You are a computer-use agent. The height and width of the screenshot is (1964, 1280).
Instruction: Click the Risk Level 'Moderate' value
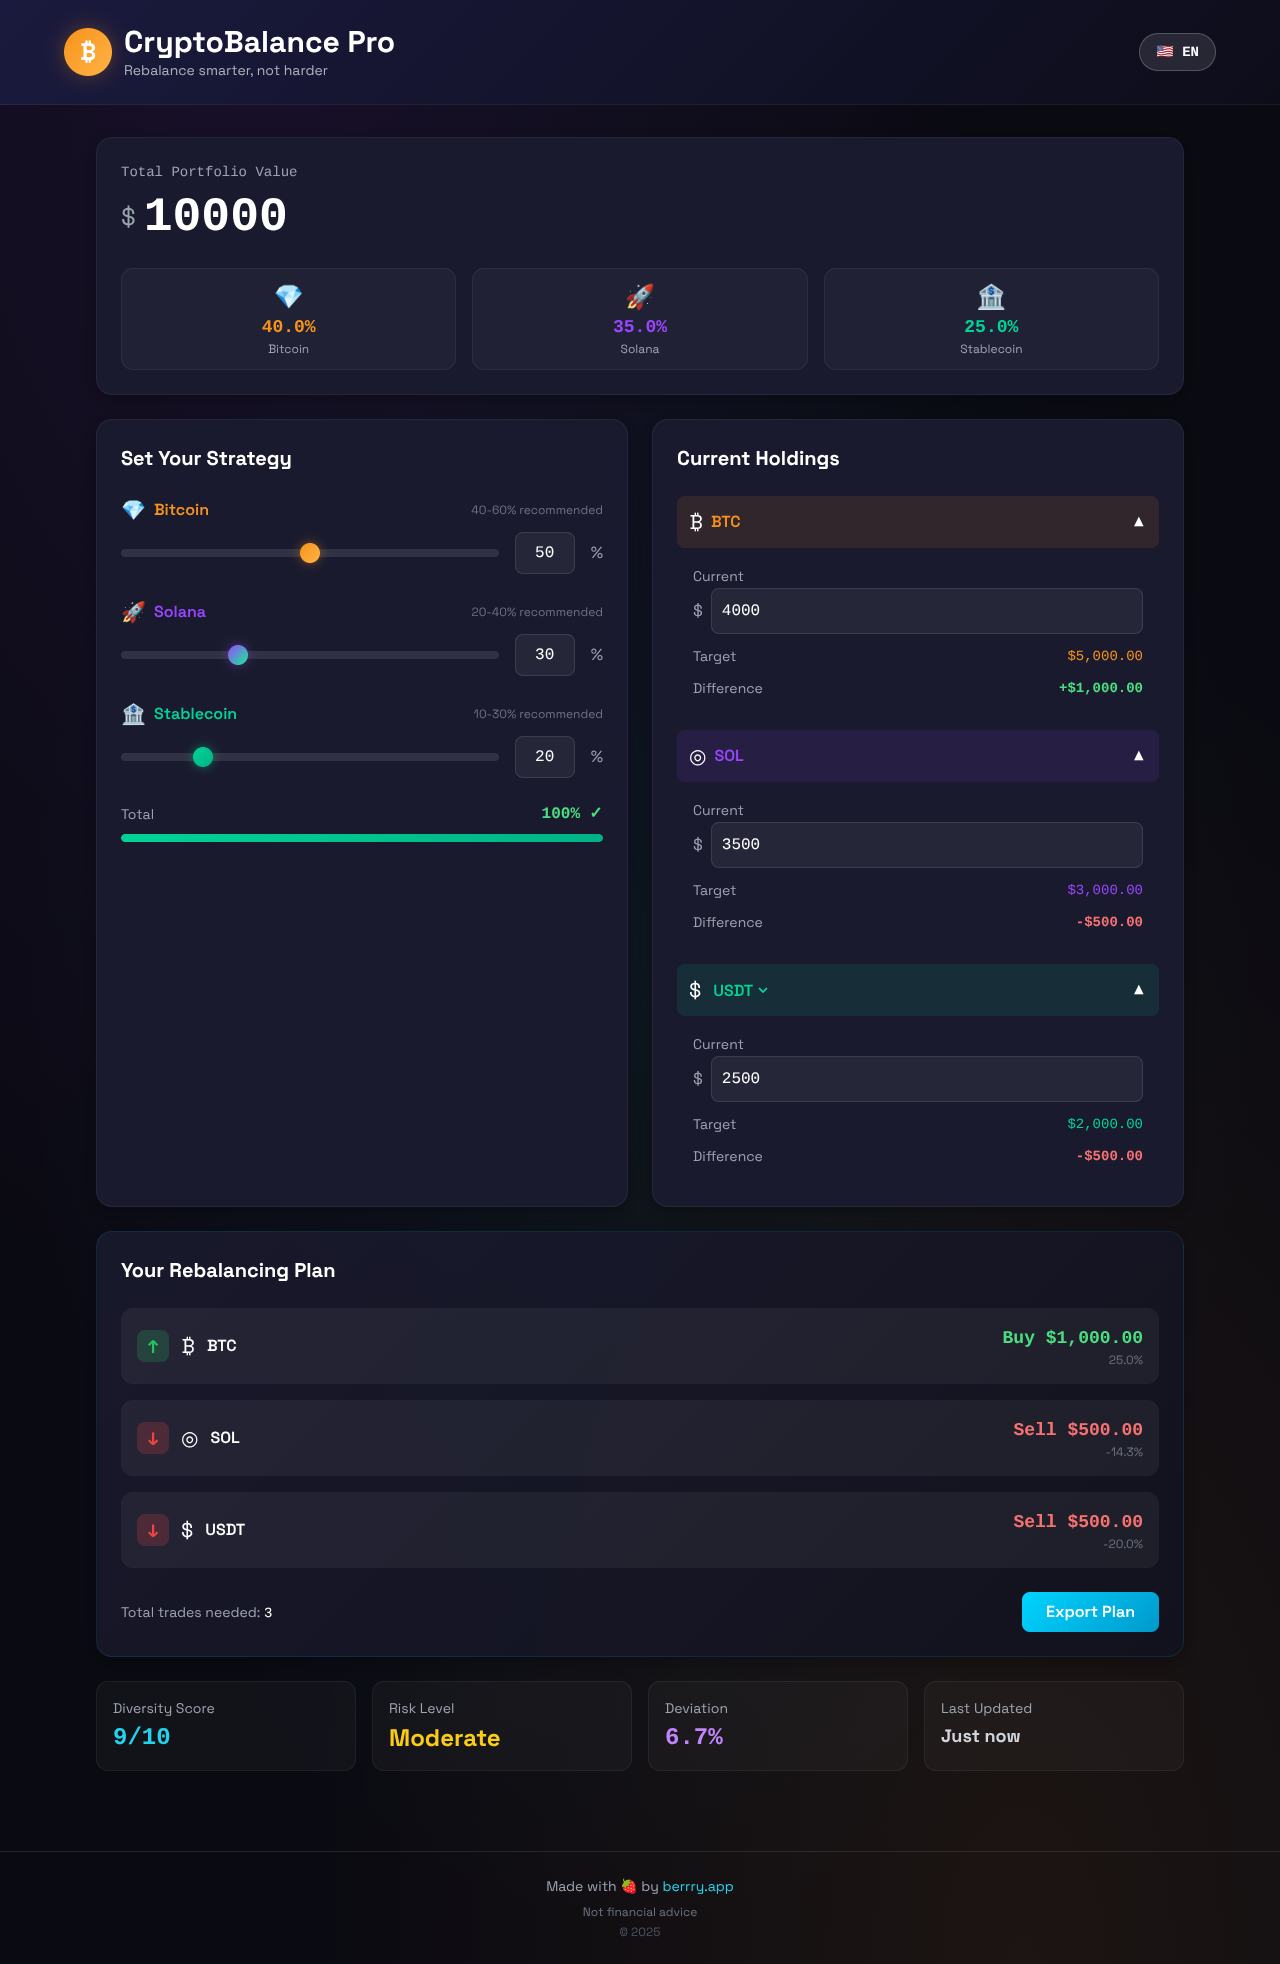444,1738
